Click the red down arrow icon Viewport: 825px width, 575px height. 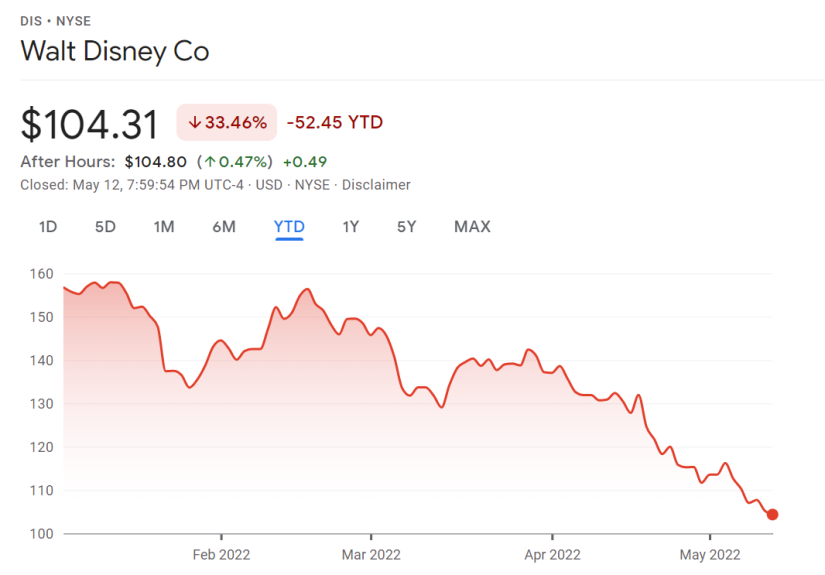[195, 123]
